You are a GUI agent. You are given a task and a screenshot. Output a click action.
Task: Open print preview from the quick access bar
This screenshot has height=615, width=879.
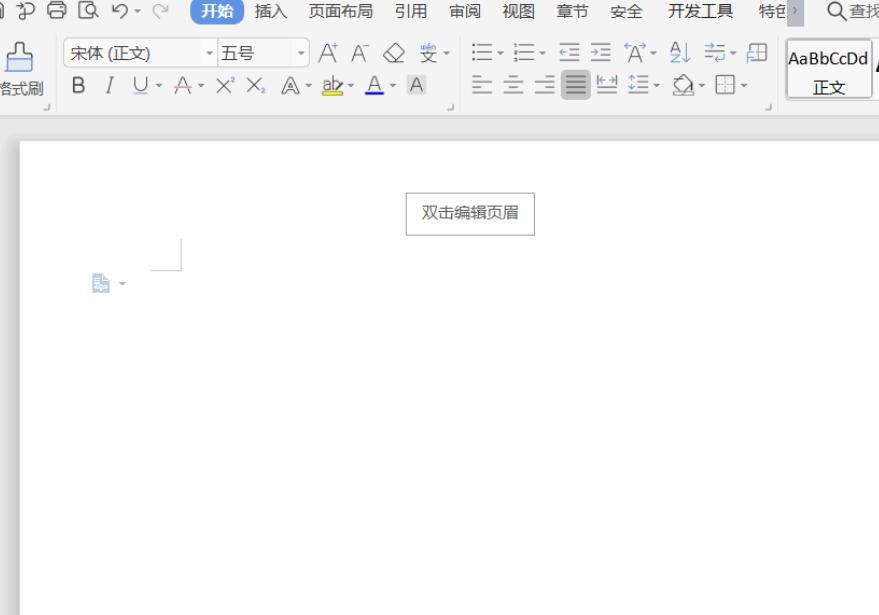[x=89, y=12]
